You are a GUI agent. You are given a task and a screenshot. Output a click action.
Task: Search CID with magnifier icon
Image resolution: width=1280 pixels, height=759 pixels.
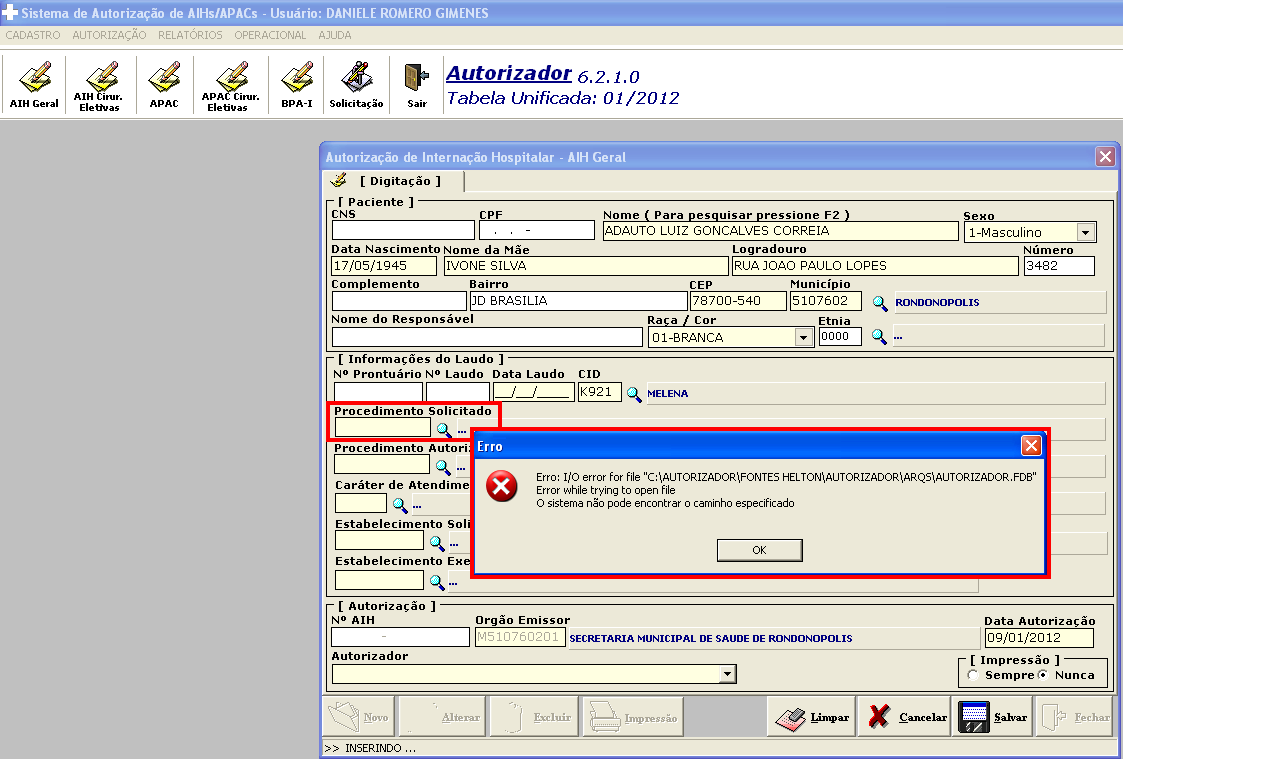[x=634, y=394]
